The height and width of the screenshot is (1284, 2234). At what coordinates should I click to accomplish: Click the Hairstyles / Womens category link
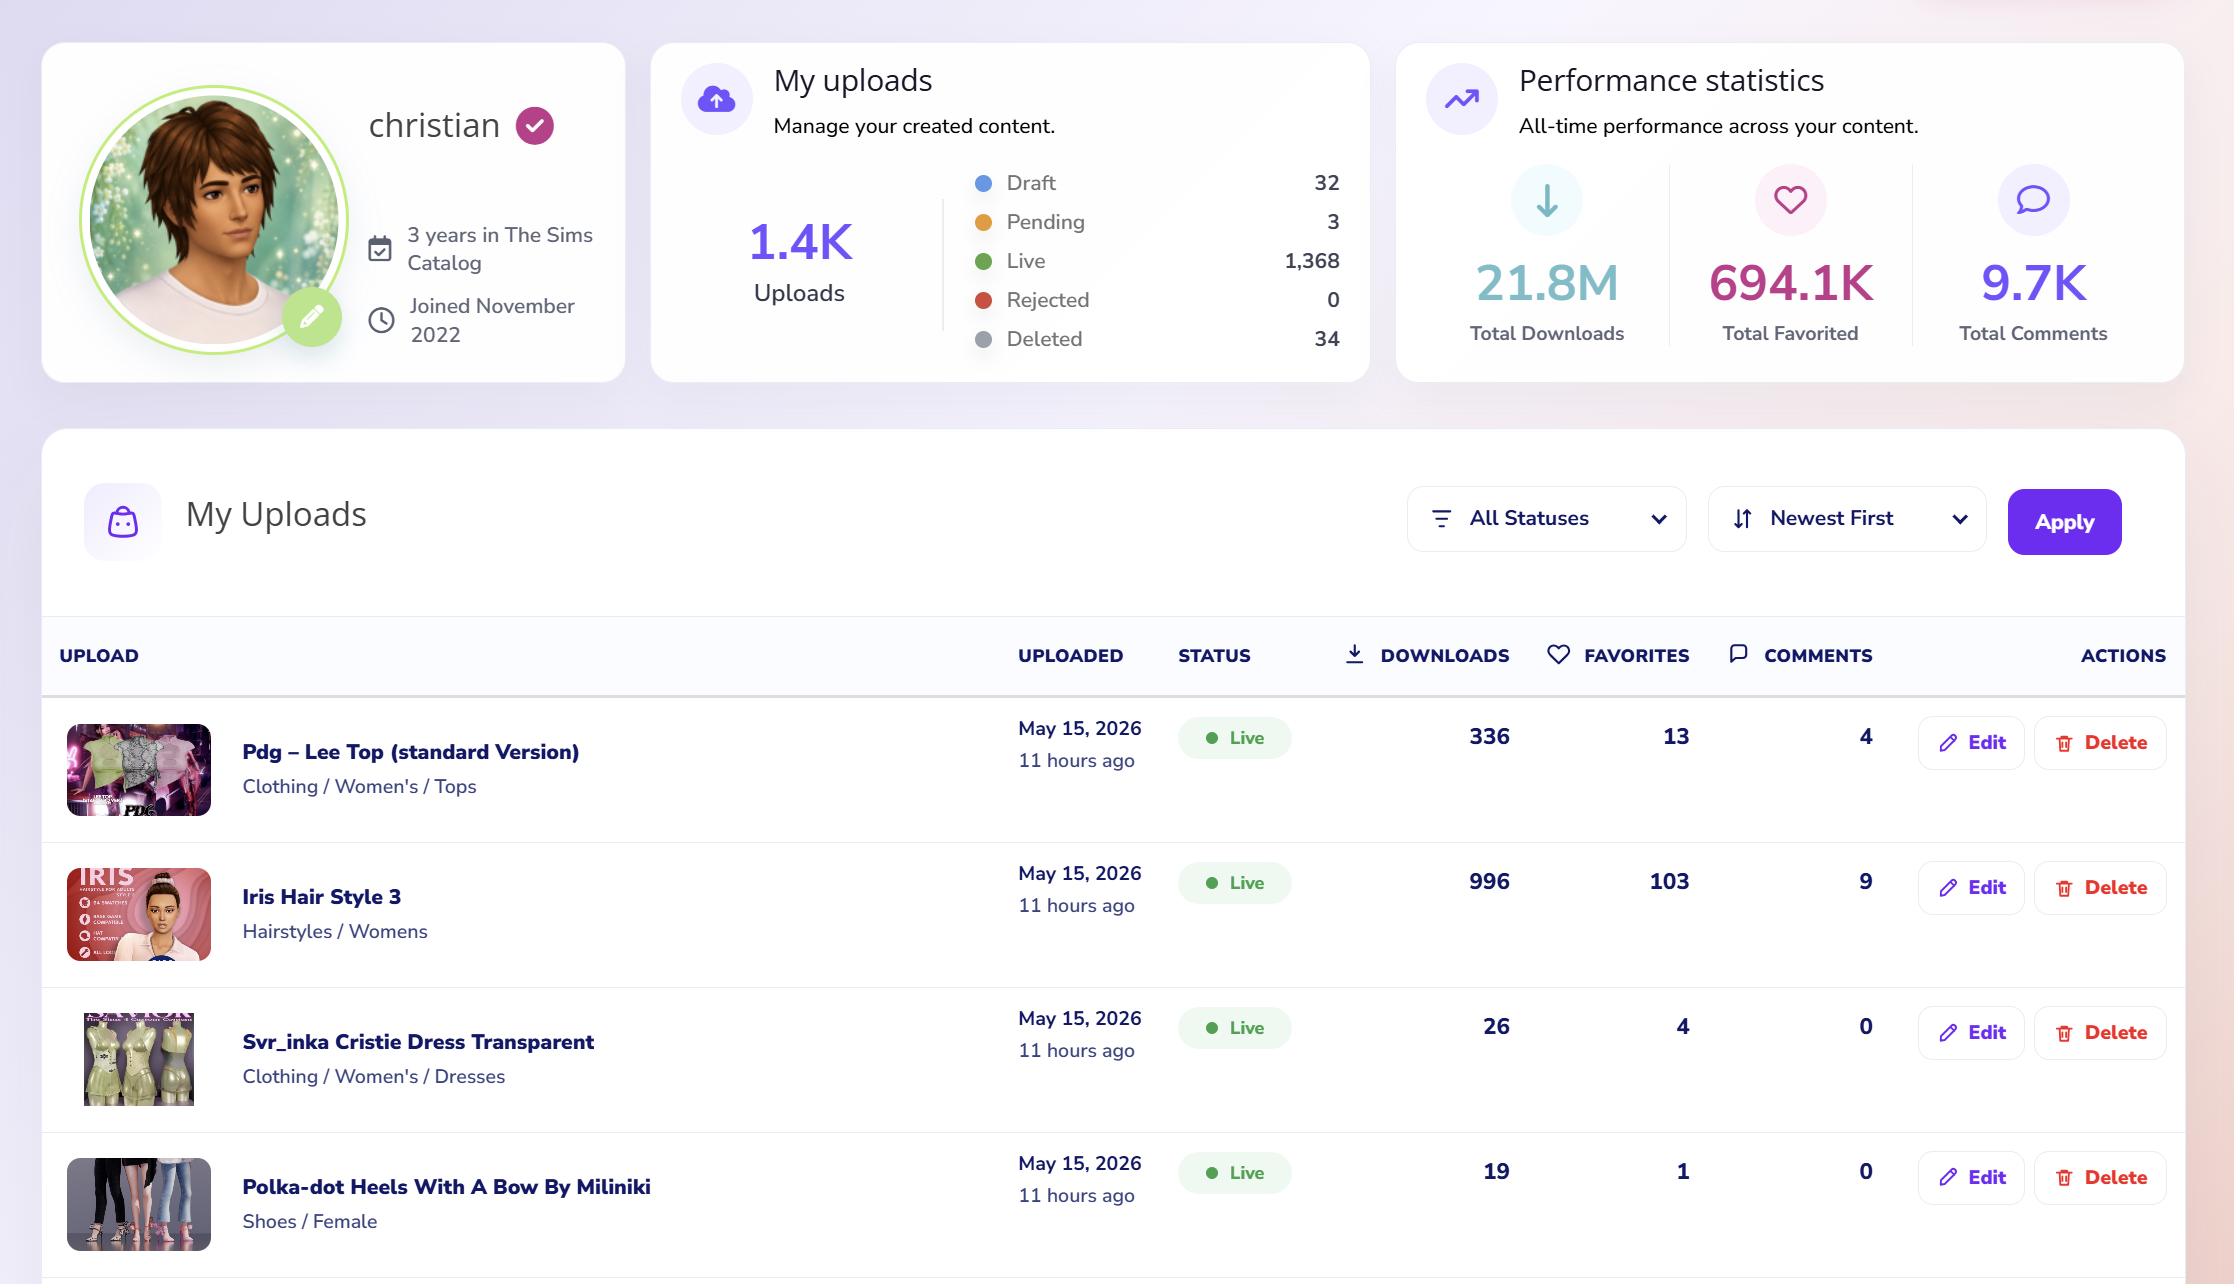coord(335,931)
